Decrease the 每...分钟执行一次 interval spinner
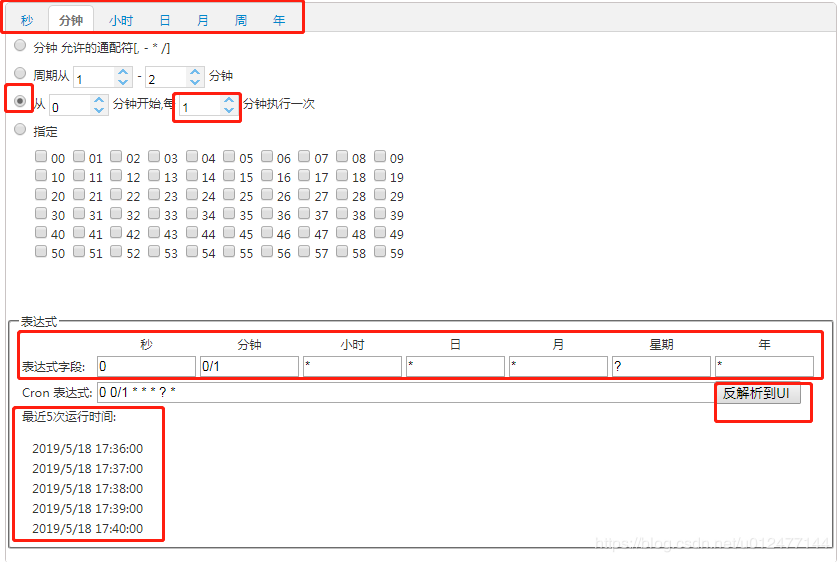This screenshot has height=562, width=839. click(229, 110)
